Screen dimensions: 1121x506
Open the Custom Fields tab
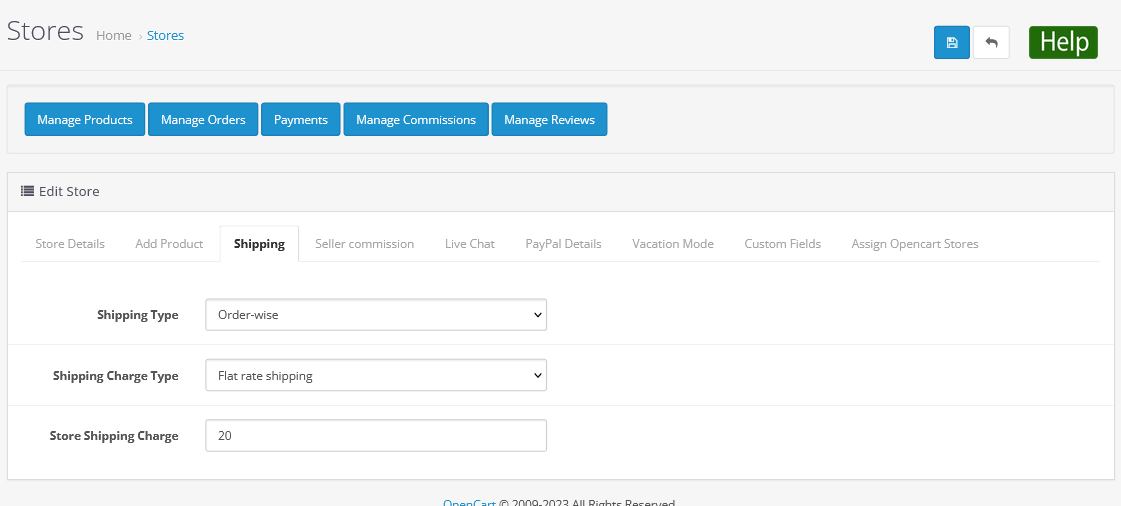point(783,244)
